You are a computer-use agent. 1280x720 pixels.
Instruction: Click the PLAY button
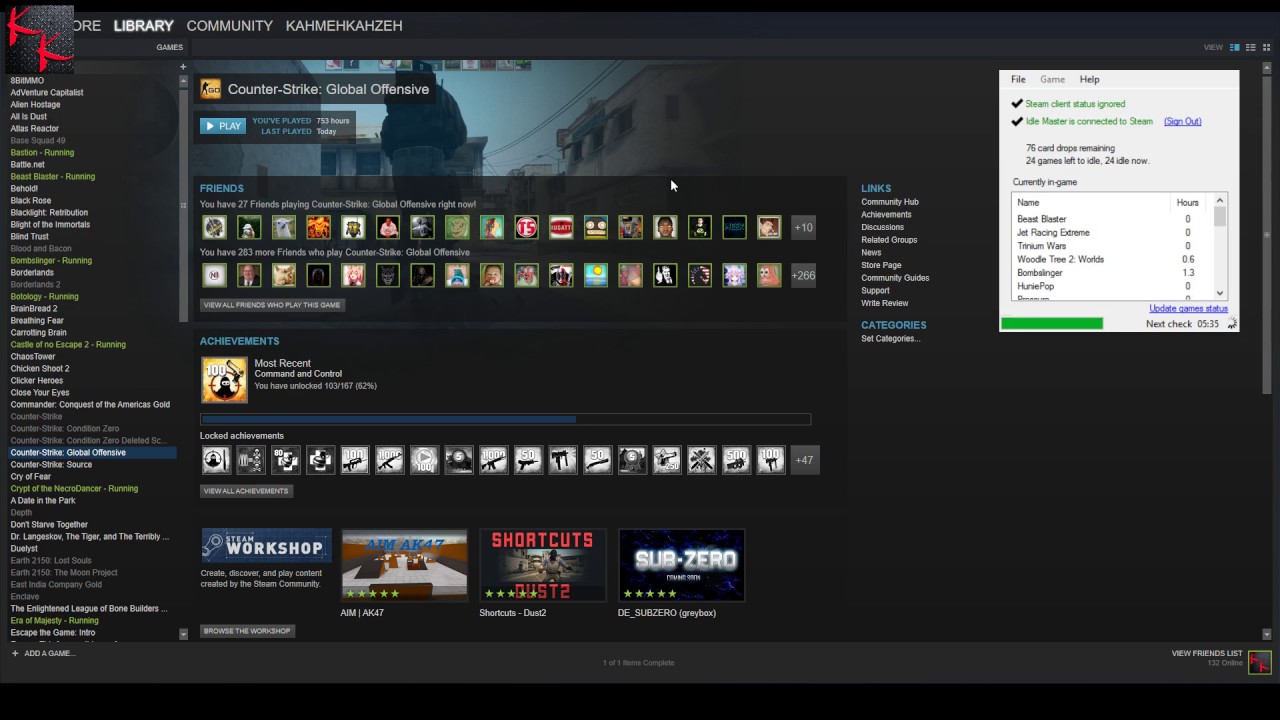coord(223,126)
